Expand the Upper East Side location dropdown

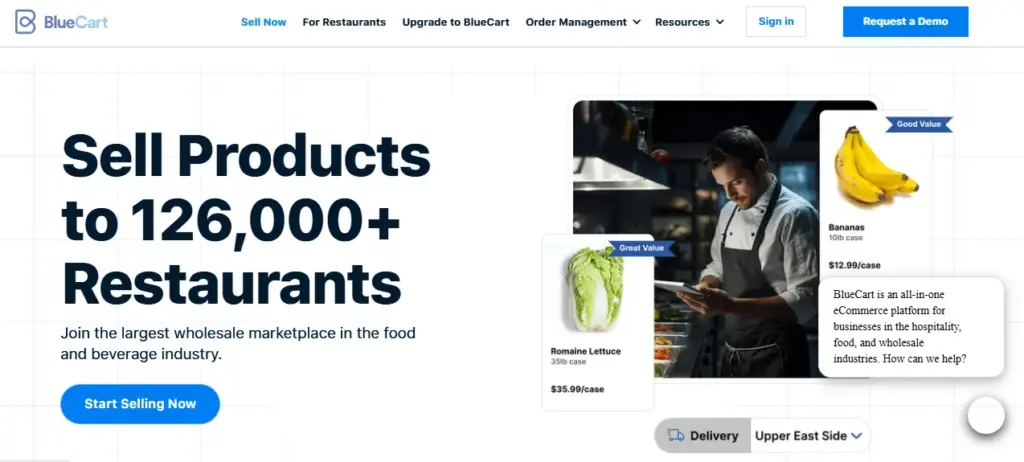[x=808, y=436]
